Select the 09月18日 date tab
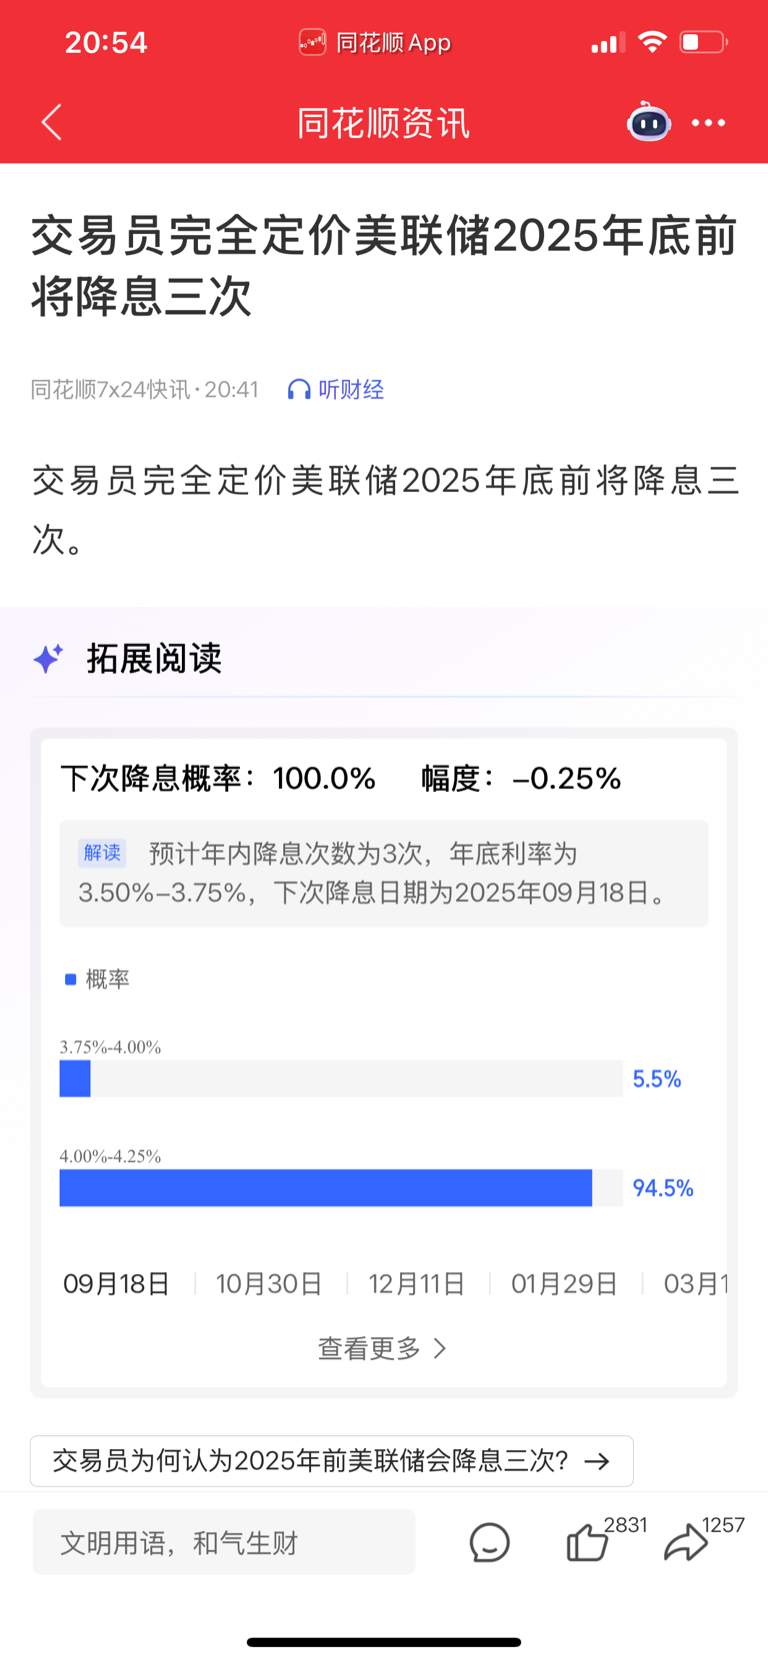 coord(117,1284)
